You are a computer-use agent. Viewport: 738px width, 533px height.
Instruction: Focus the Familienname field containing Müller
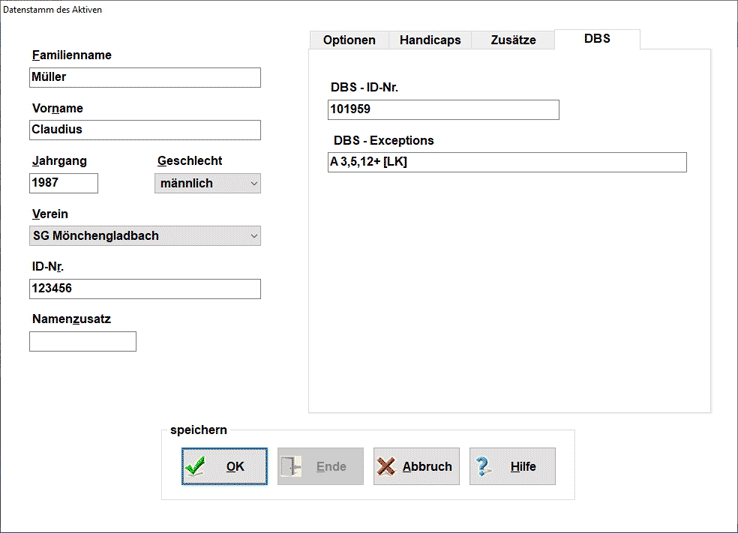(x=145, y=78)
